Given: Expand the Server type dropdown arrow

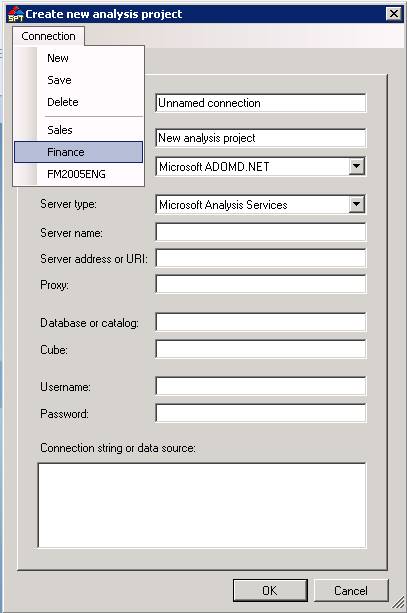Looking at the screenshot, I should point(356,204).
